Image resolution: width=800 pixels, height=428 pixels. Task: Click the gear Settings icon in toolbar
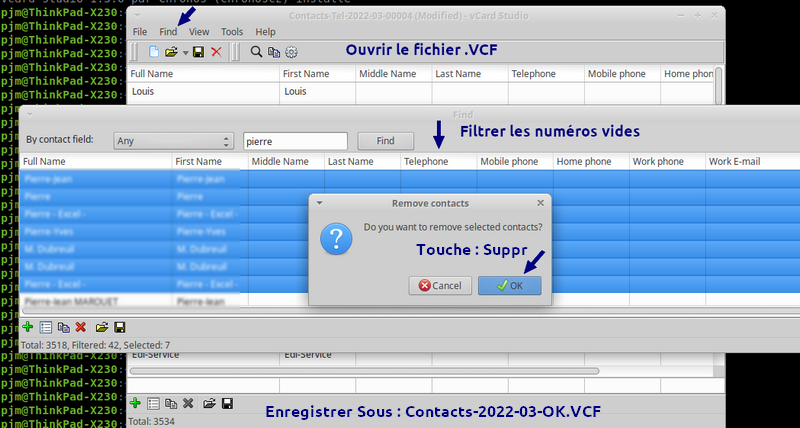click(291, 52)
